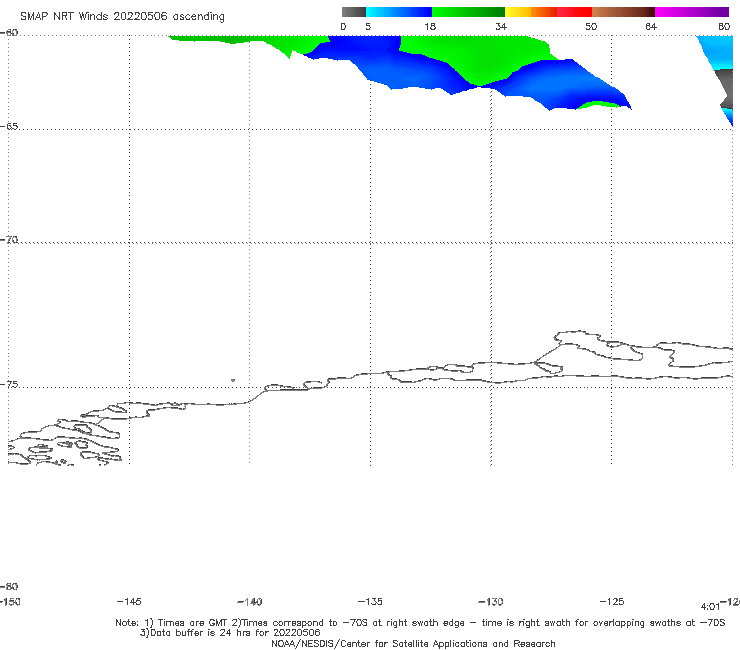Click the cyan-blue segment of the wind color bar
Viewport: 740px width, 650px height.
pyautogui.click(x=399, y=12)
